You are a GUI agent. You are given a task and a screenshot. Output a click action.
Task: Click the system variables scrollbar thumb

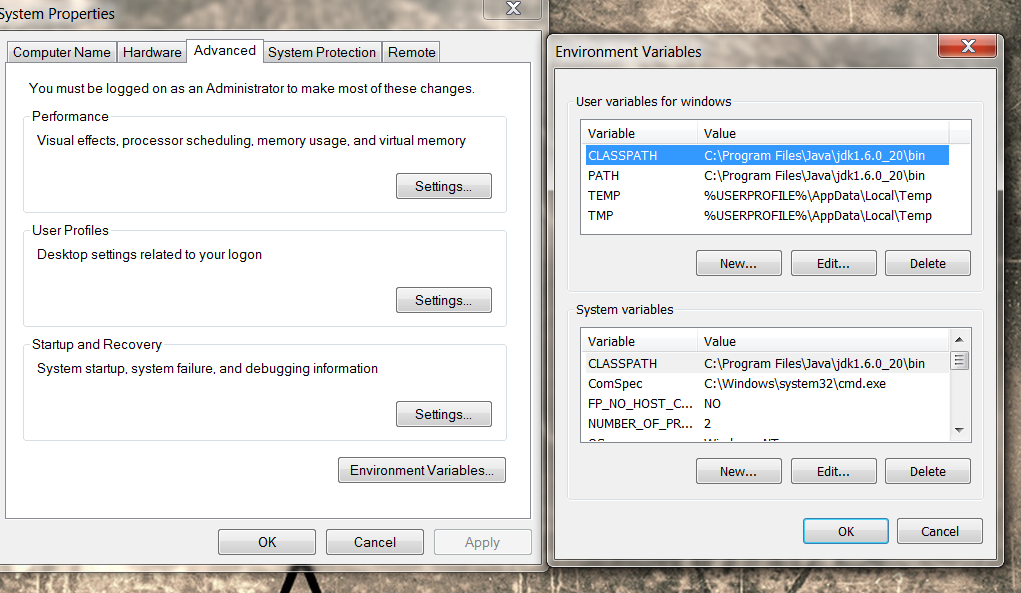click(959, 360)
